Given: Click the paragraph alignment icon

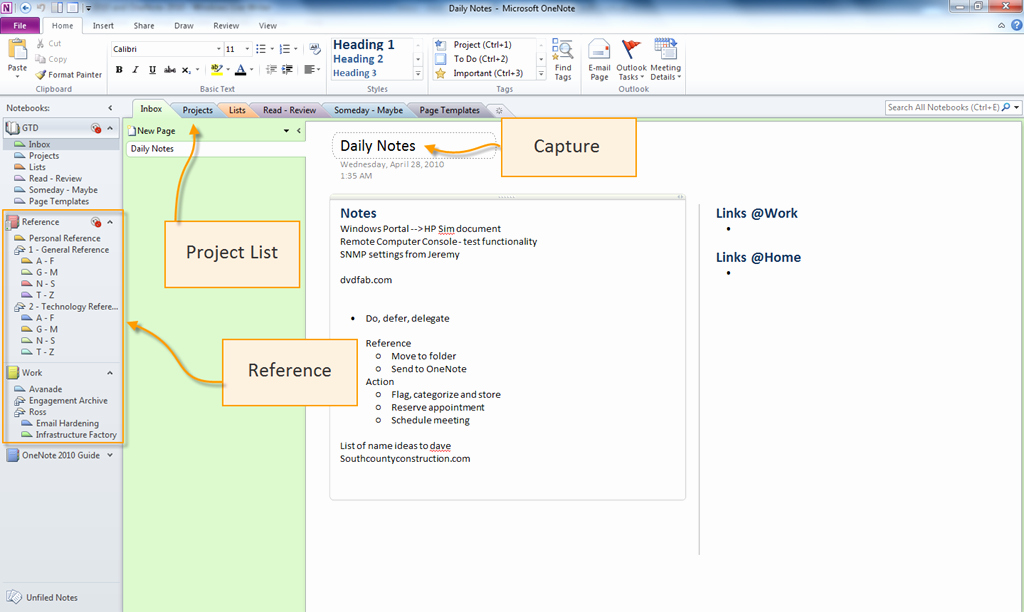Looking at the screenshot, I should [310, 70].
